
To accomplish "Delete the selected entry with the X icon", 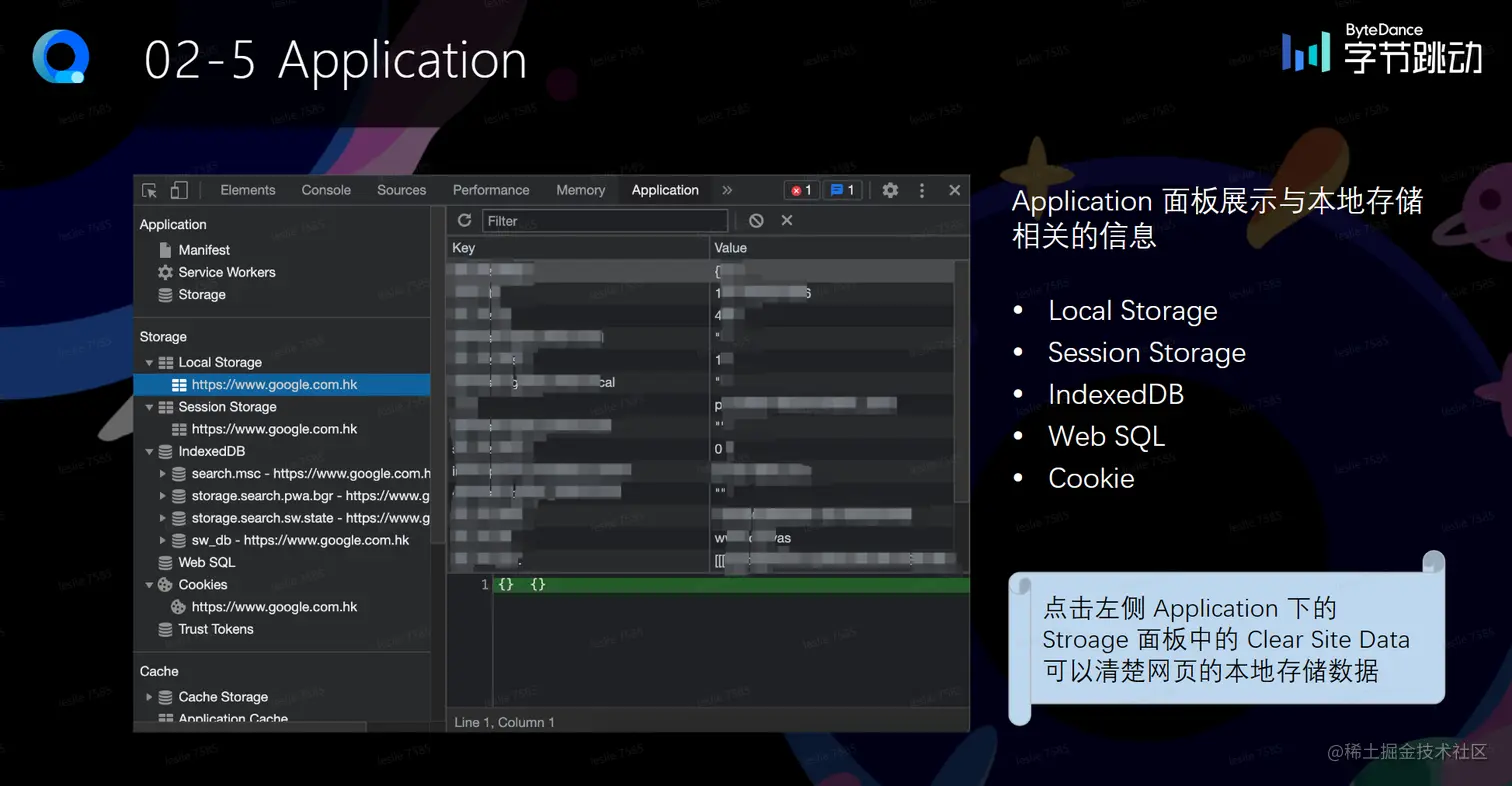I will [x=787, y=220].
